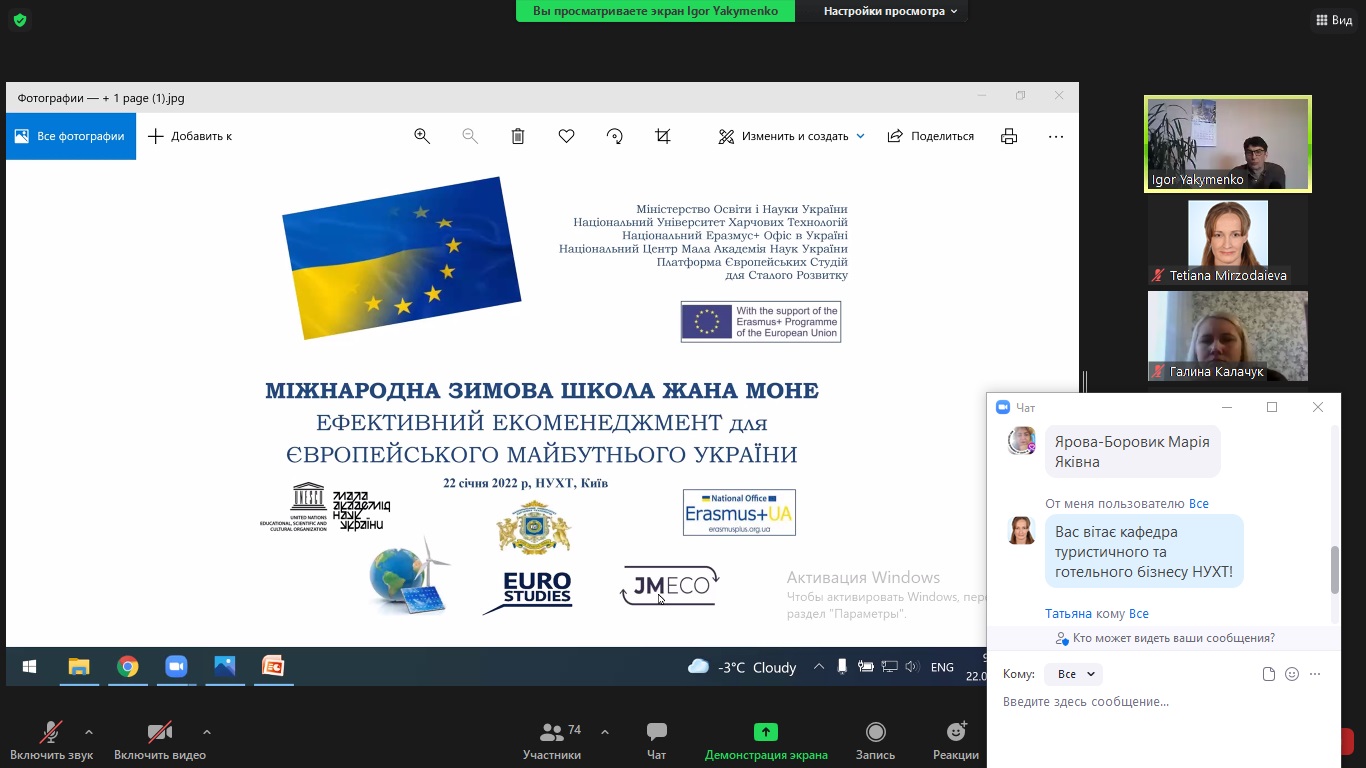This screenshot has width=1366, height=768.
Task: Click the chat panel scrollbar thumb
Action: tap(1334, 569)
